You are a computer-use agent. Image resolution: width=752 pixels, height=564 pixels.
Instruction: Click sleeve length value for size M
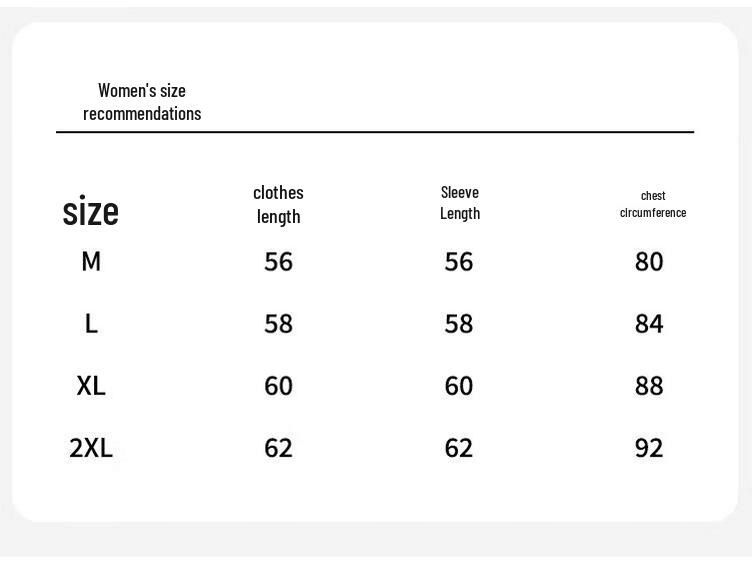click(459, 262)
